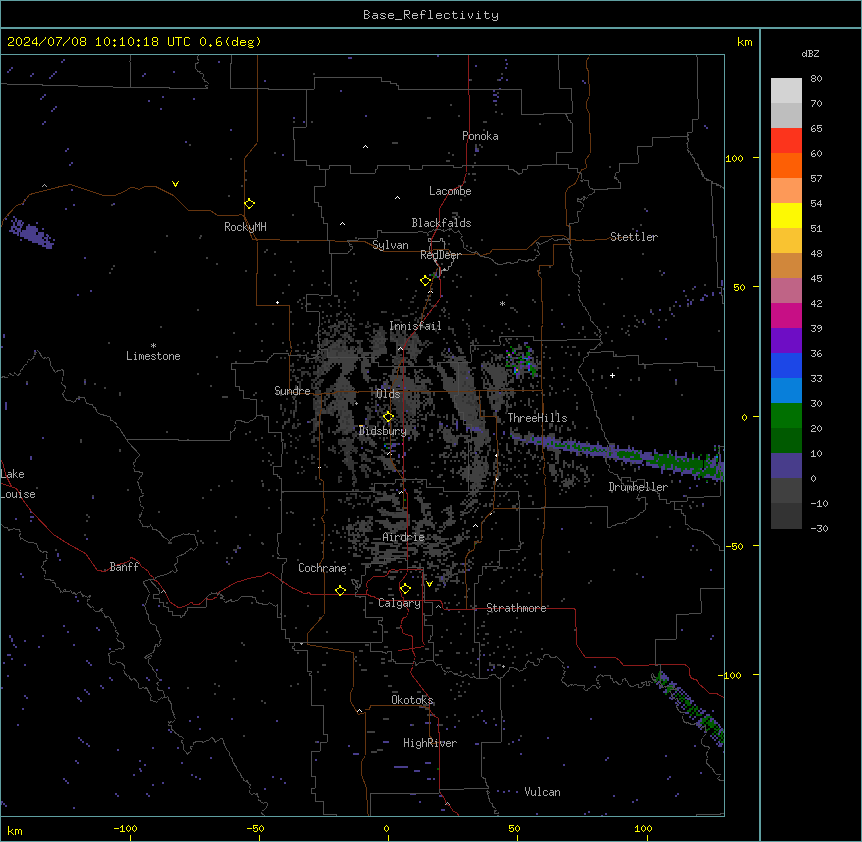Pick the orange 60 dBZ legend swatch
The width and height of the screenshot is (862, 842).
click(786, 165)
